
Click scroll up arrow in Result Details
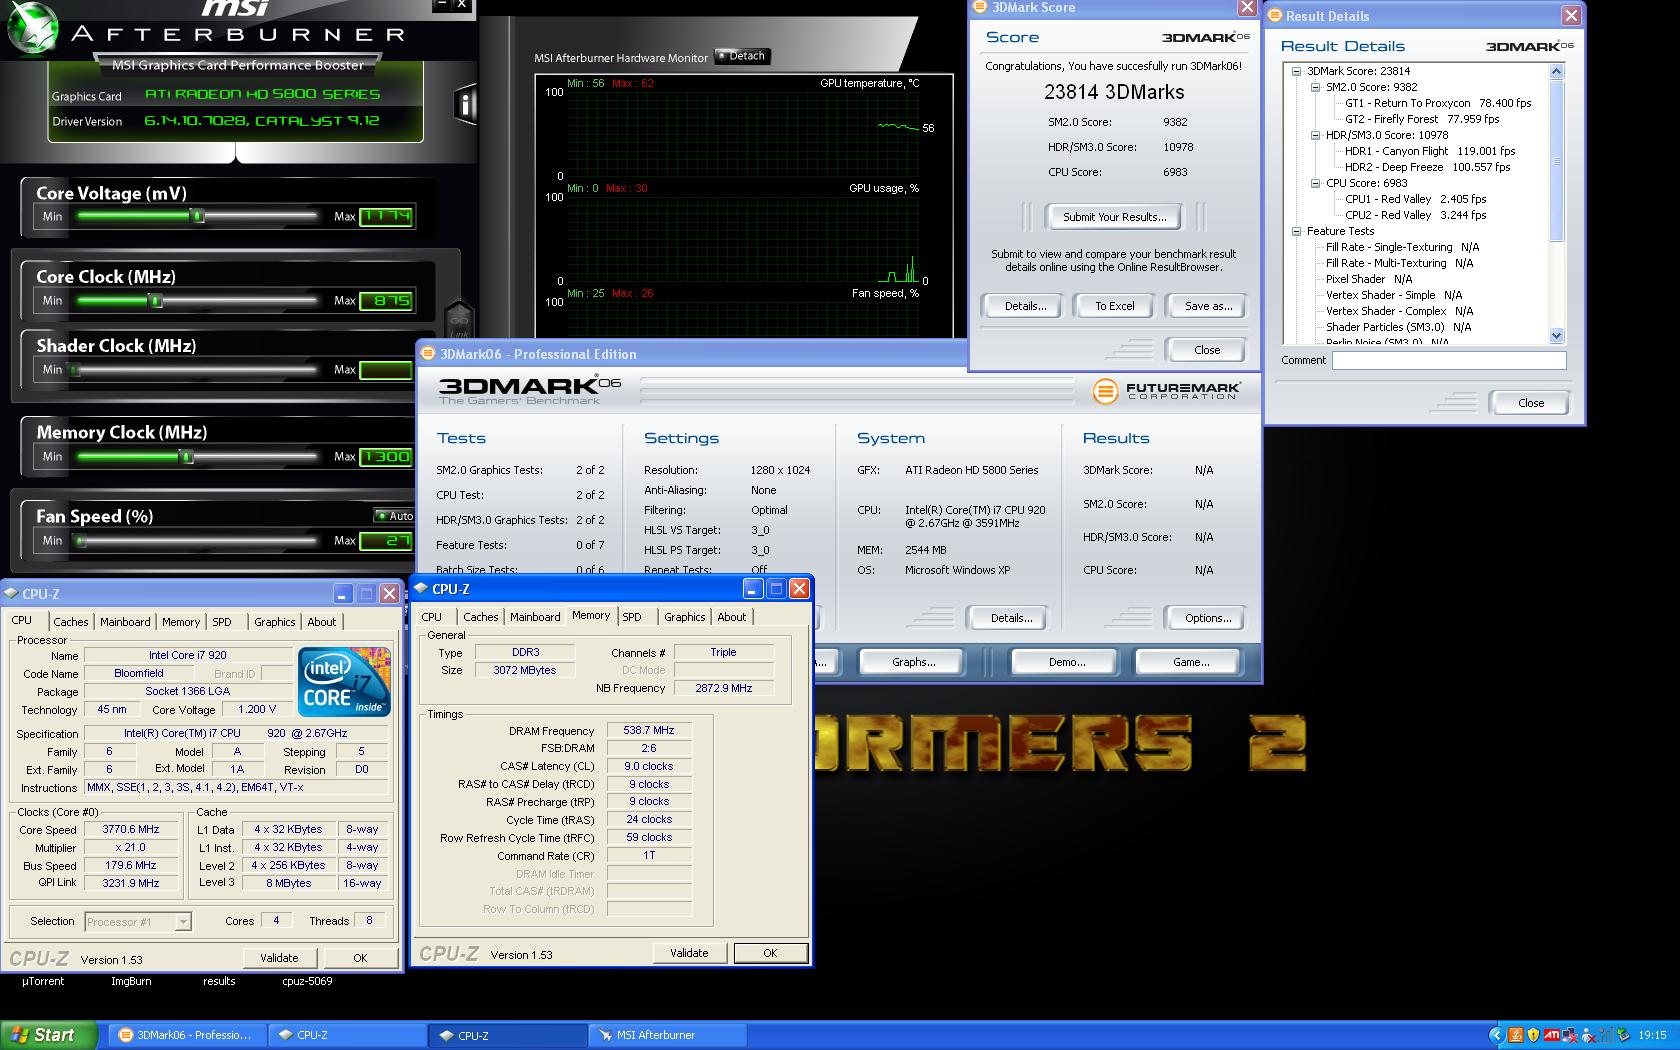(x=1556, y=71)
